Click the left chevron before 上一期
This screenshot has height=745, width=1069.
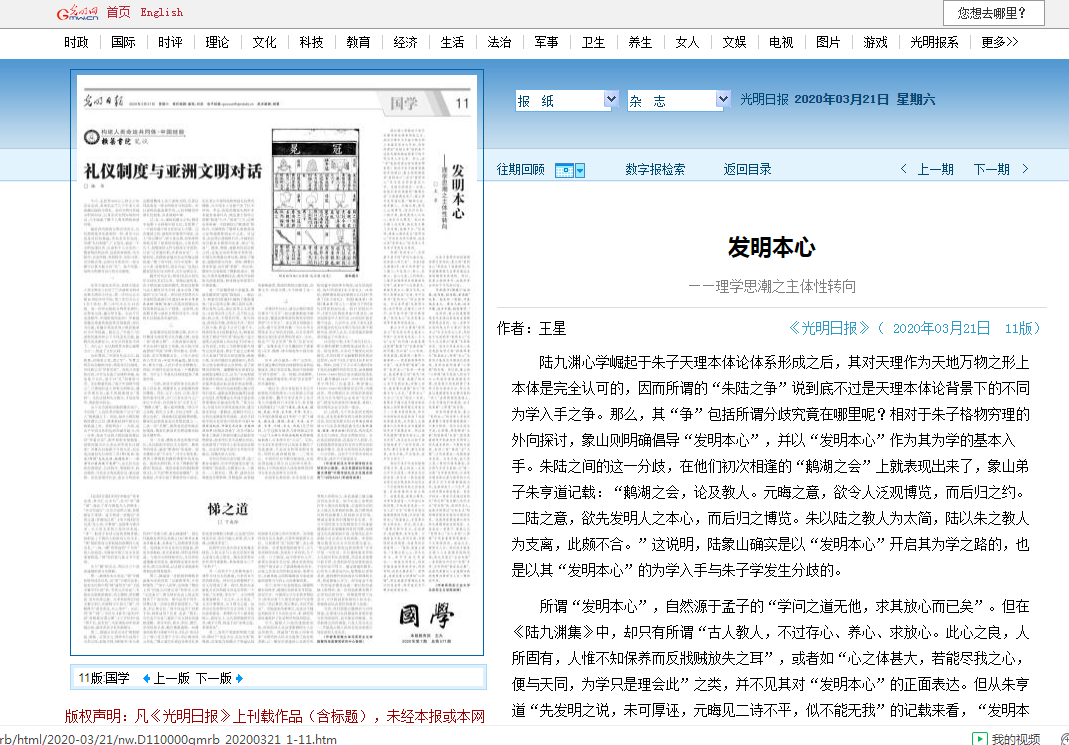pyautogui.click(x=904, y=169)
